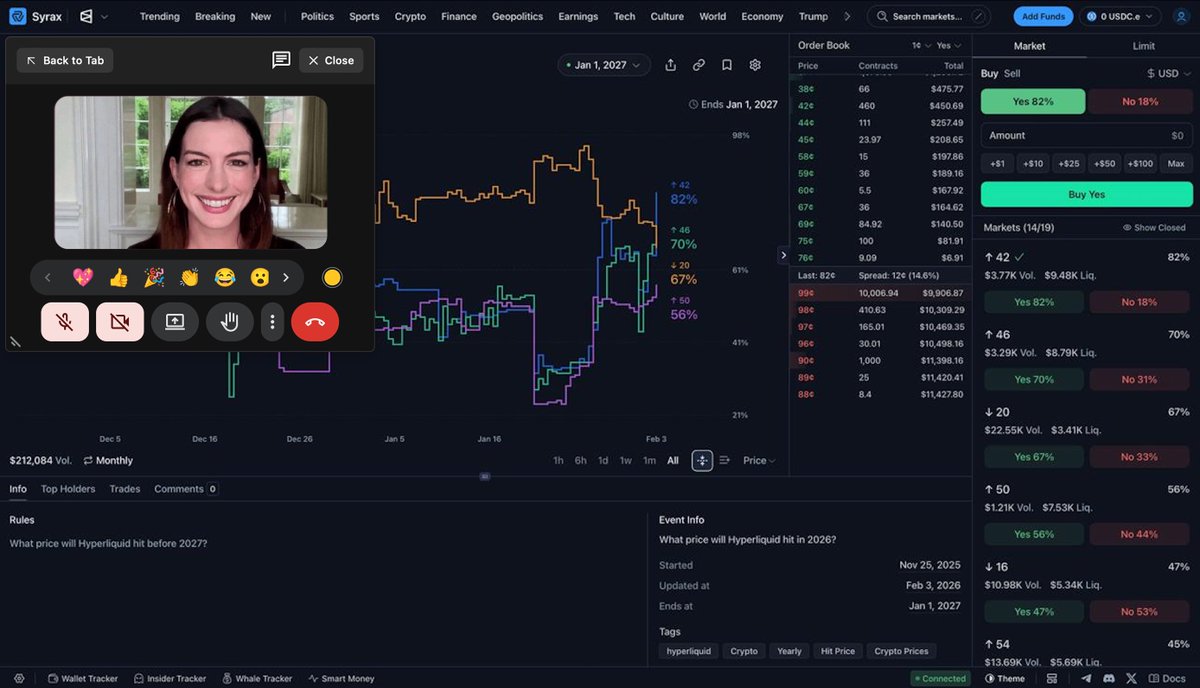
Task: Open dropdown arrow next to workspace icon
Action: (x=104, y=16)
